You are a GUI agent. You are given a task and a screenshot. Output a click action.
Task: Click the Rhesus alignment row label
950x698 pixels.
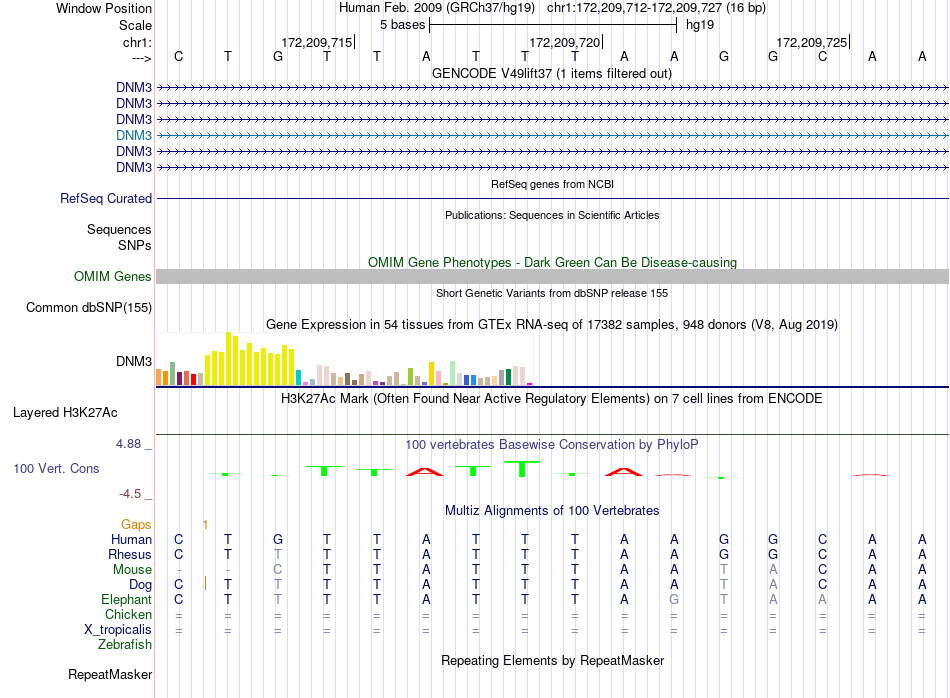tap(130, 554)
